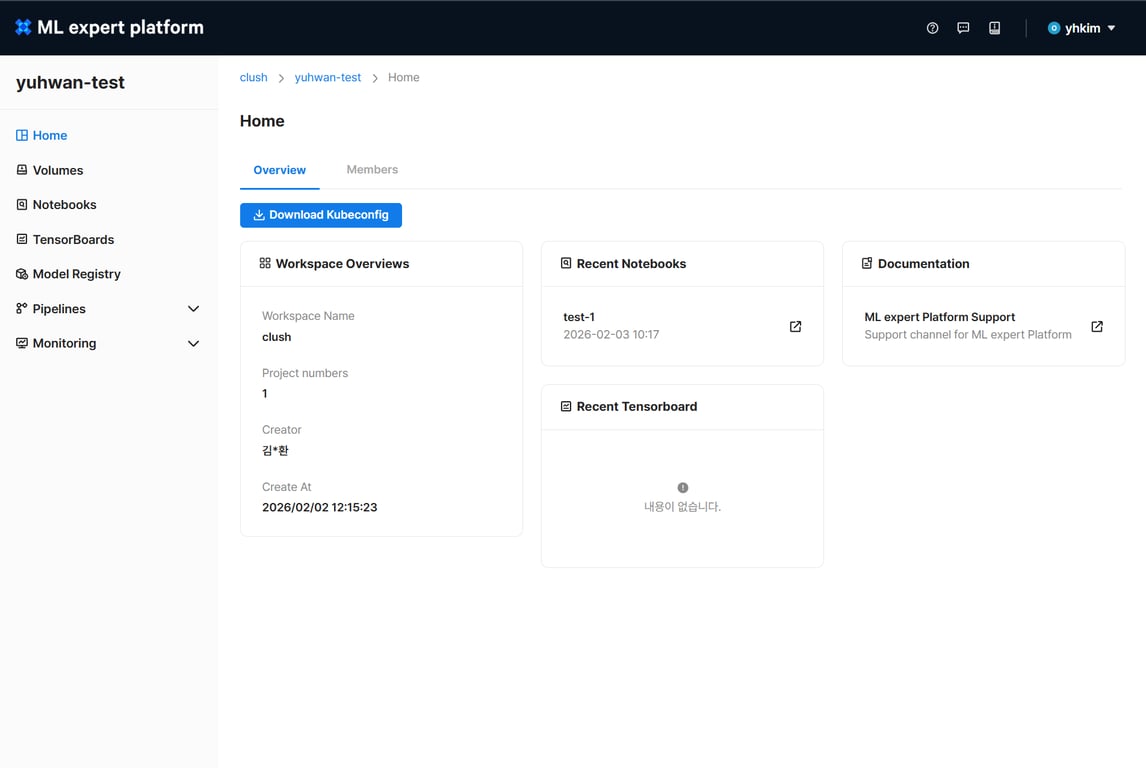This screenshot has width=1146, height=768.
Task: Open ML expert Platform Support external link icon
Action: 1097,327
